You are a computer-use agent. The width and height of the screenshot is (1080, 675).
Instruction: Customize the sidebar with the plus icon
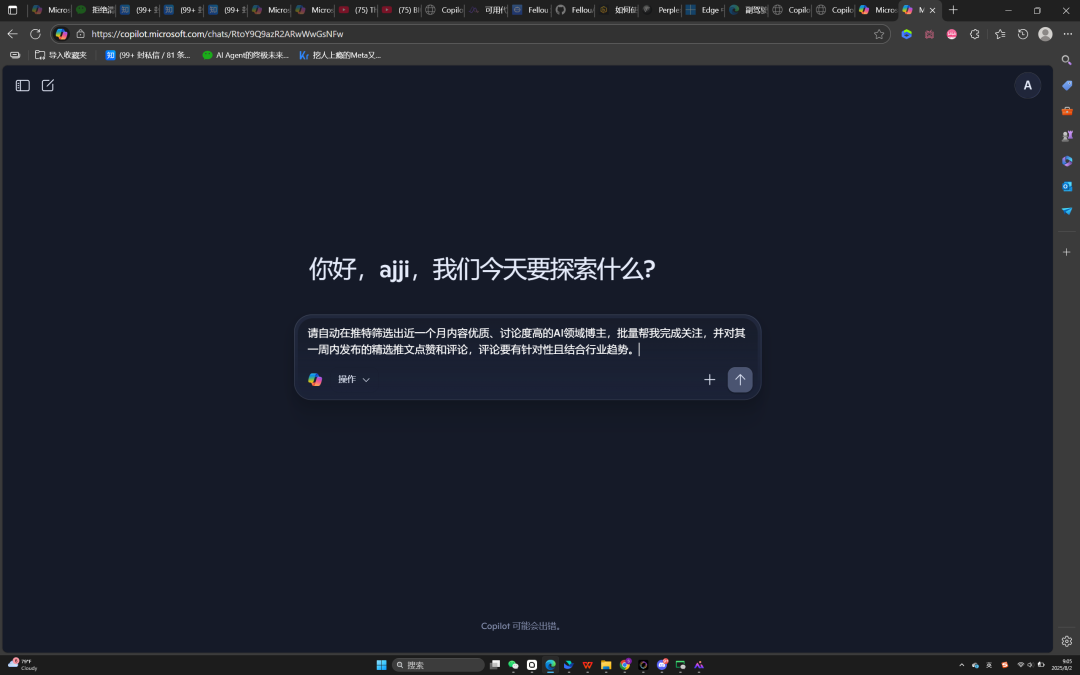(1066, 251)
